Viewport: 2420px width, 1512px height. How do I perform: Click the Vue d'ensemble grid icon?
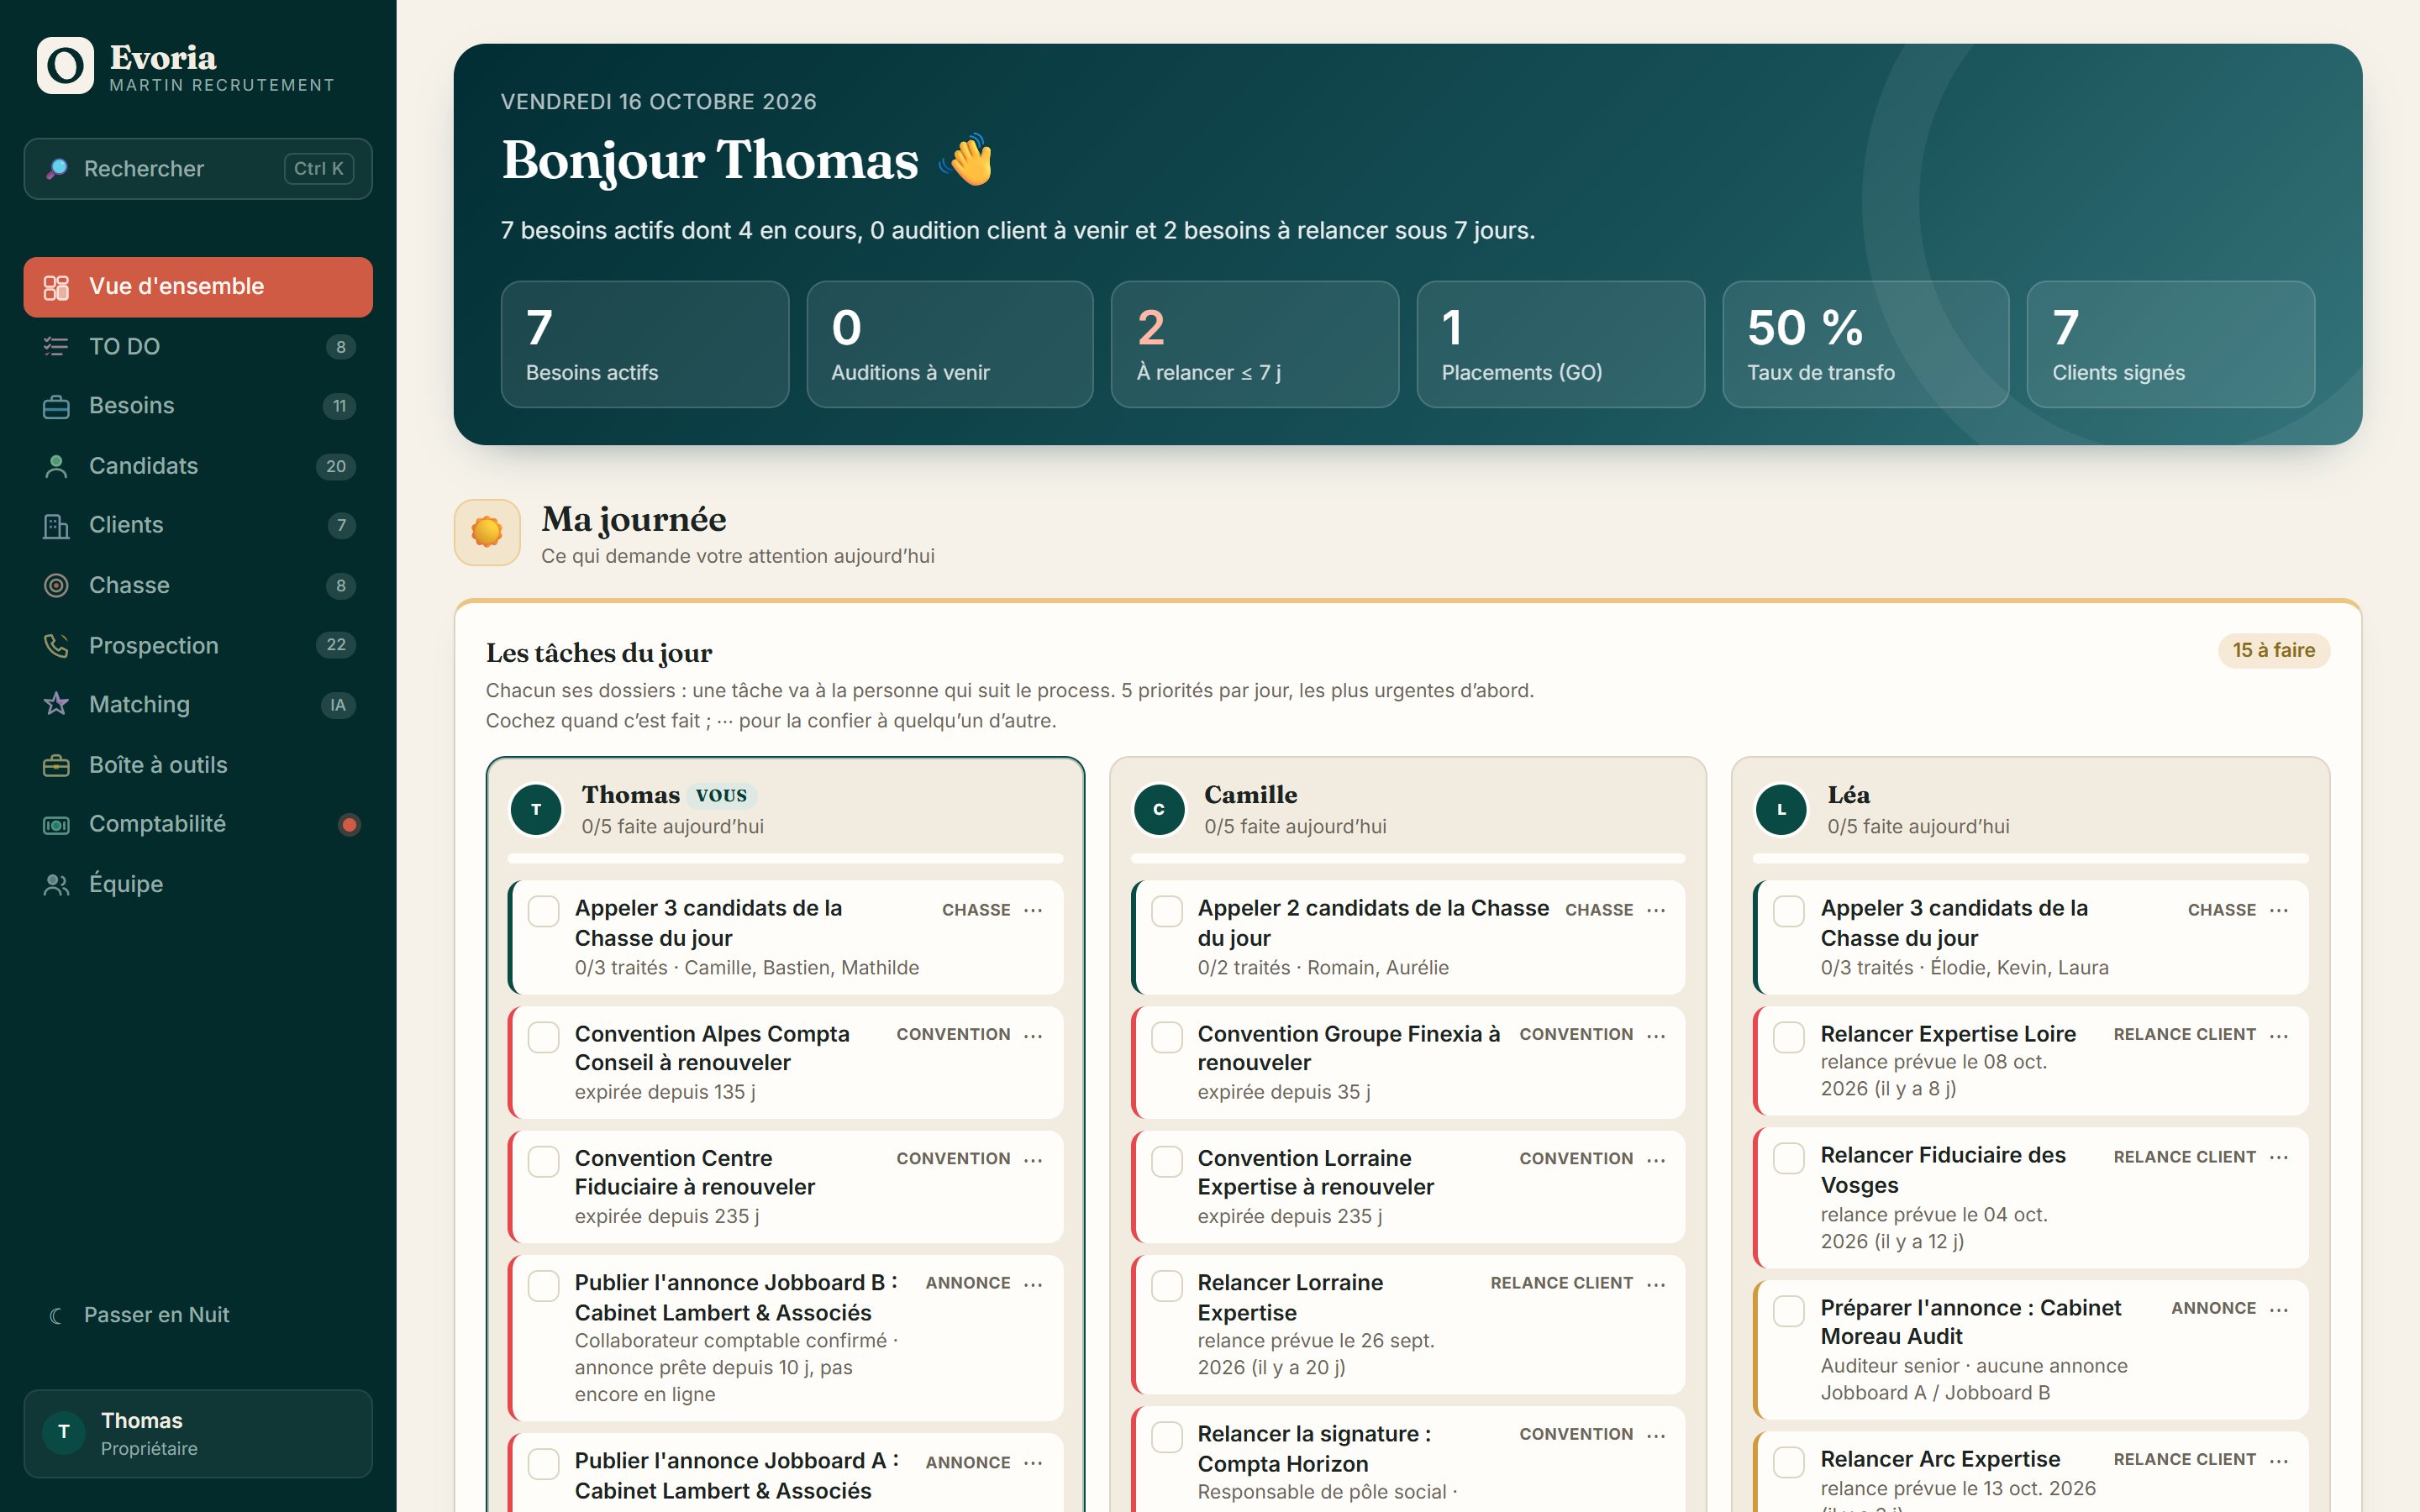56,287
